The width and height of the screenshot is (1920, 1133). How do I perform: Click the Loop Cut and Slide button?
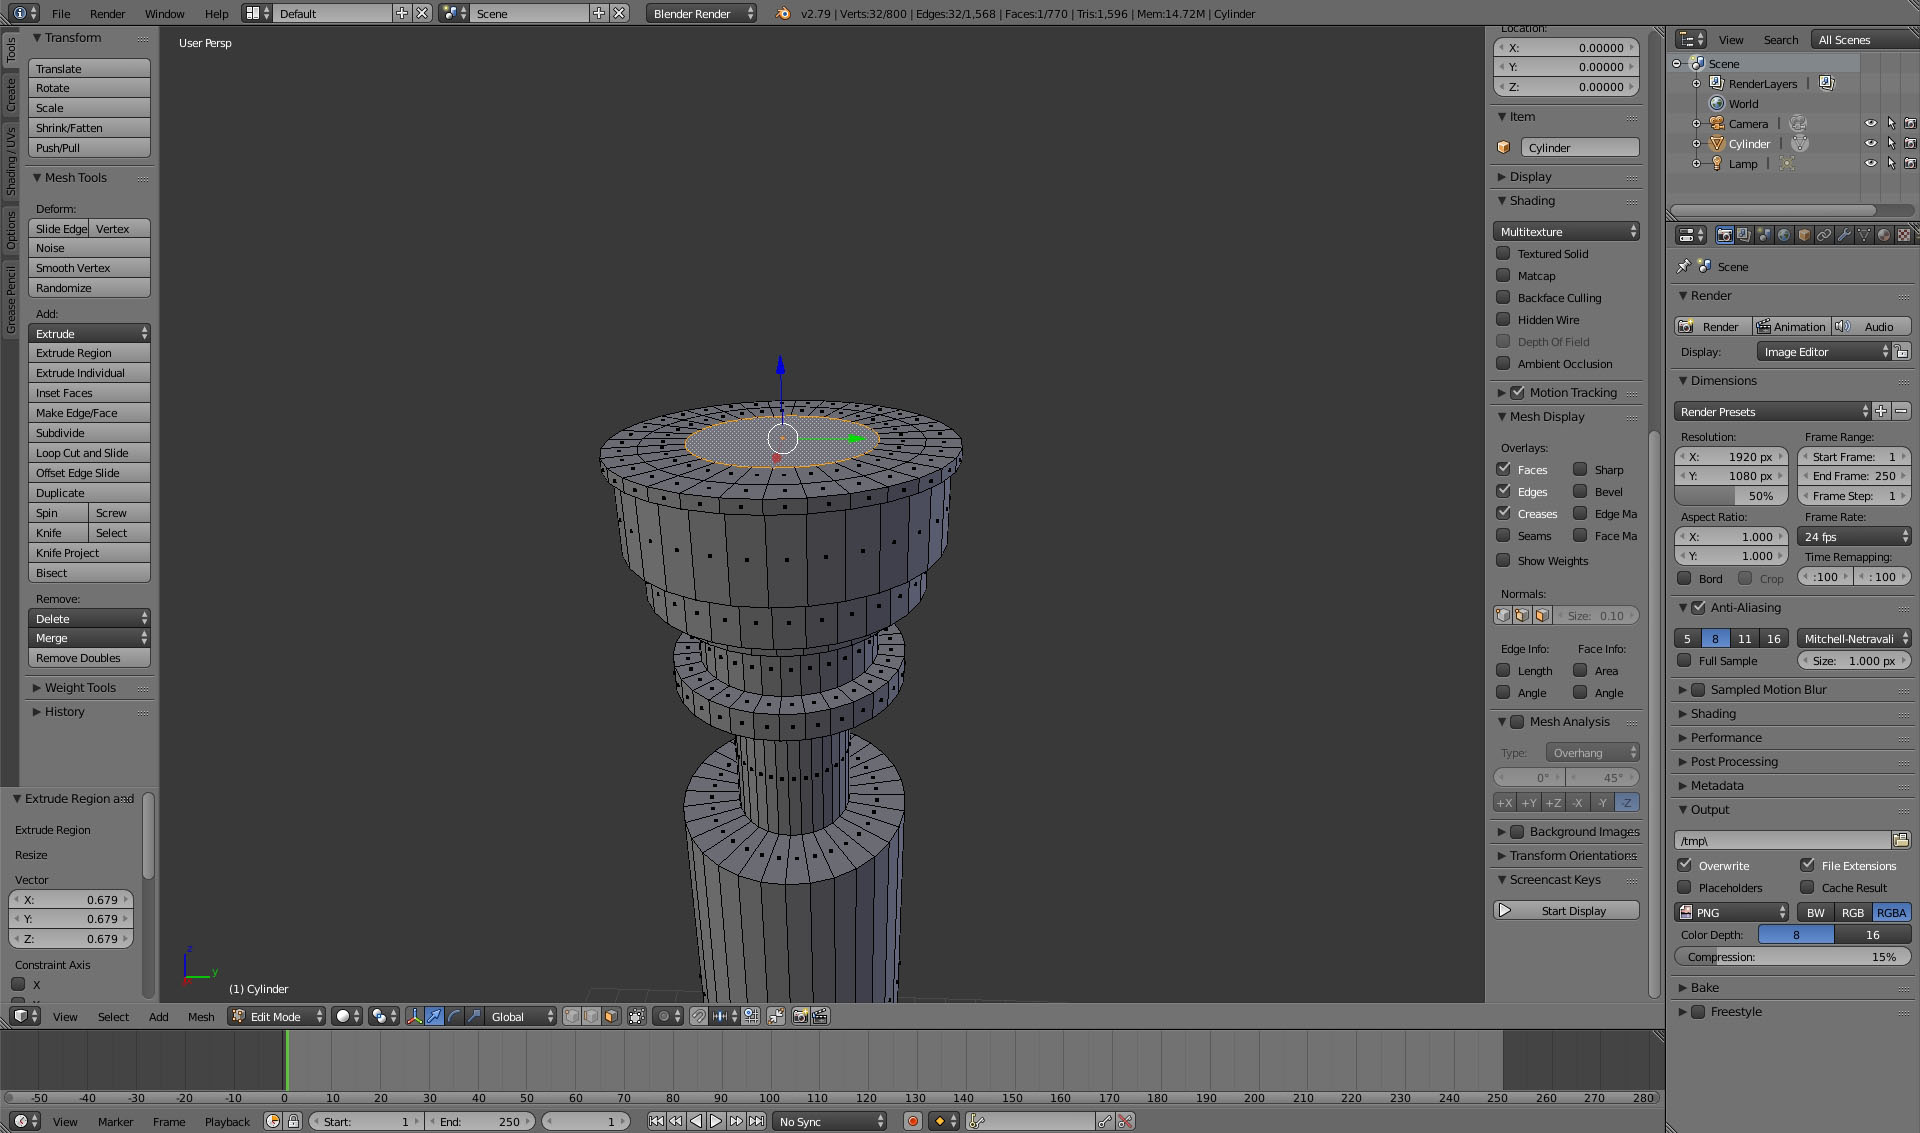(89, 452)
